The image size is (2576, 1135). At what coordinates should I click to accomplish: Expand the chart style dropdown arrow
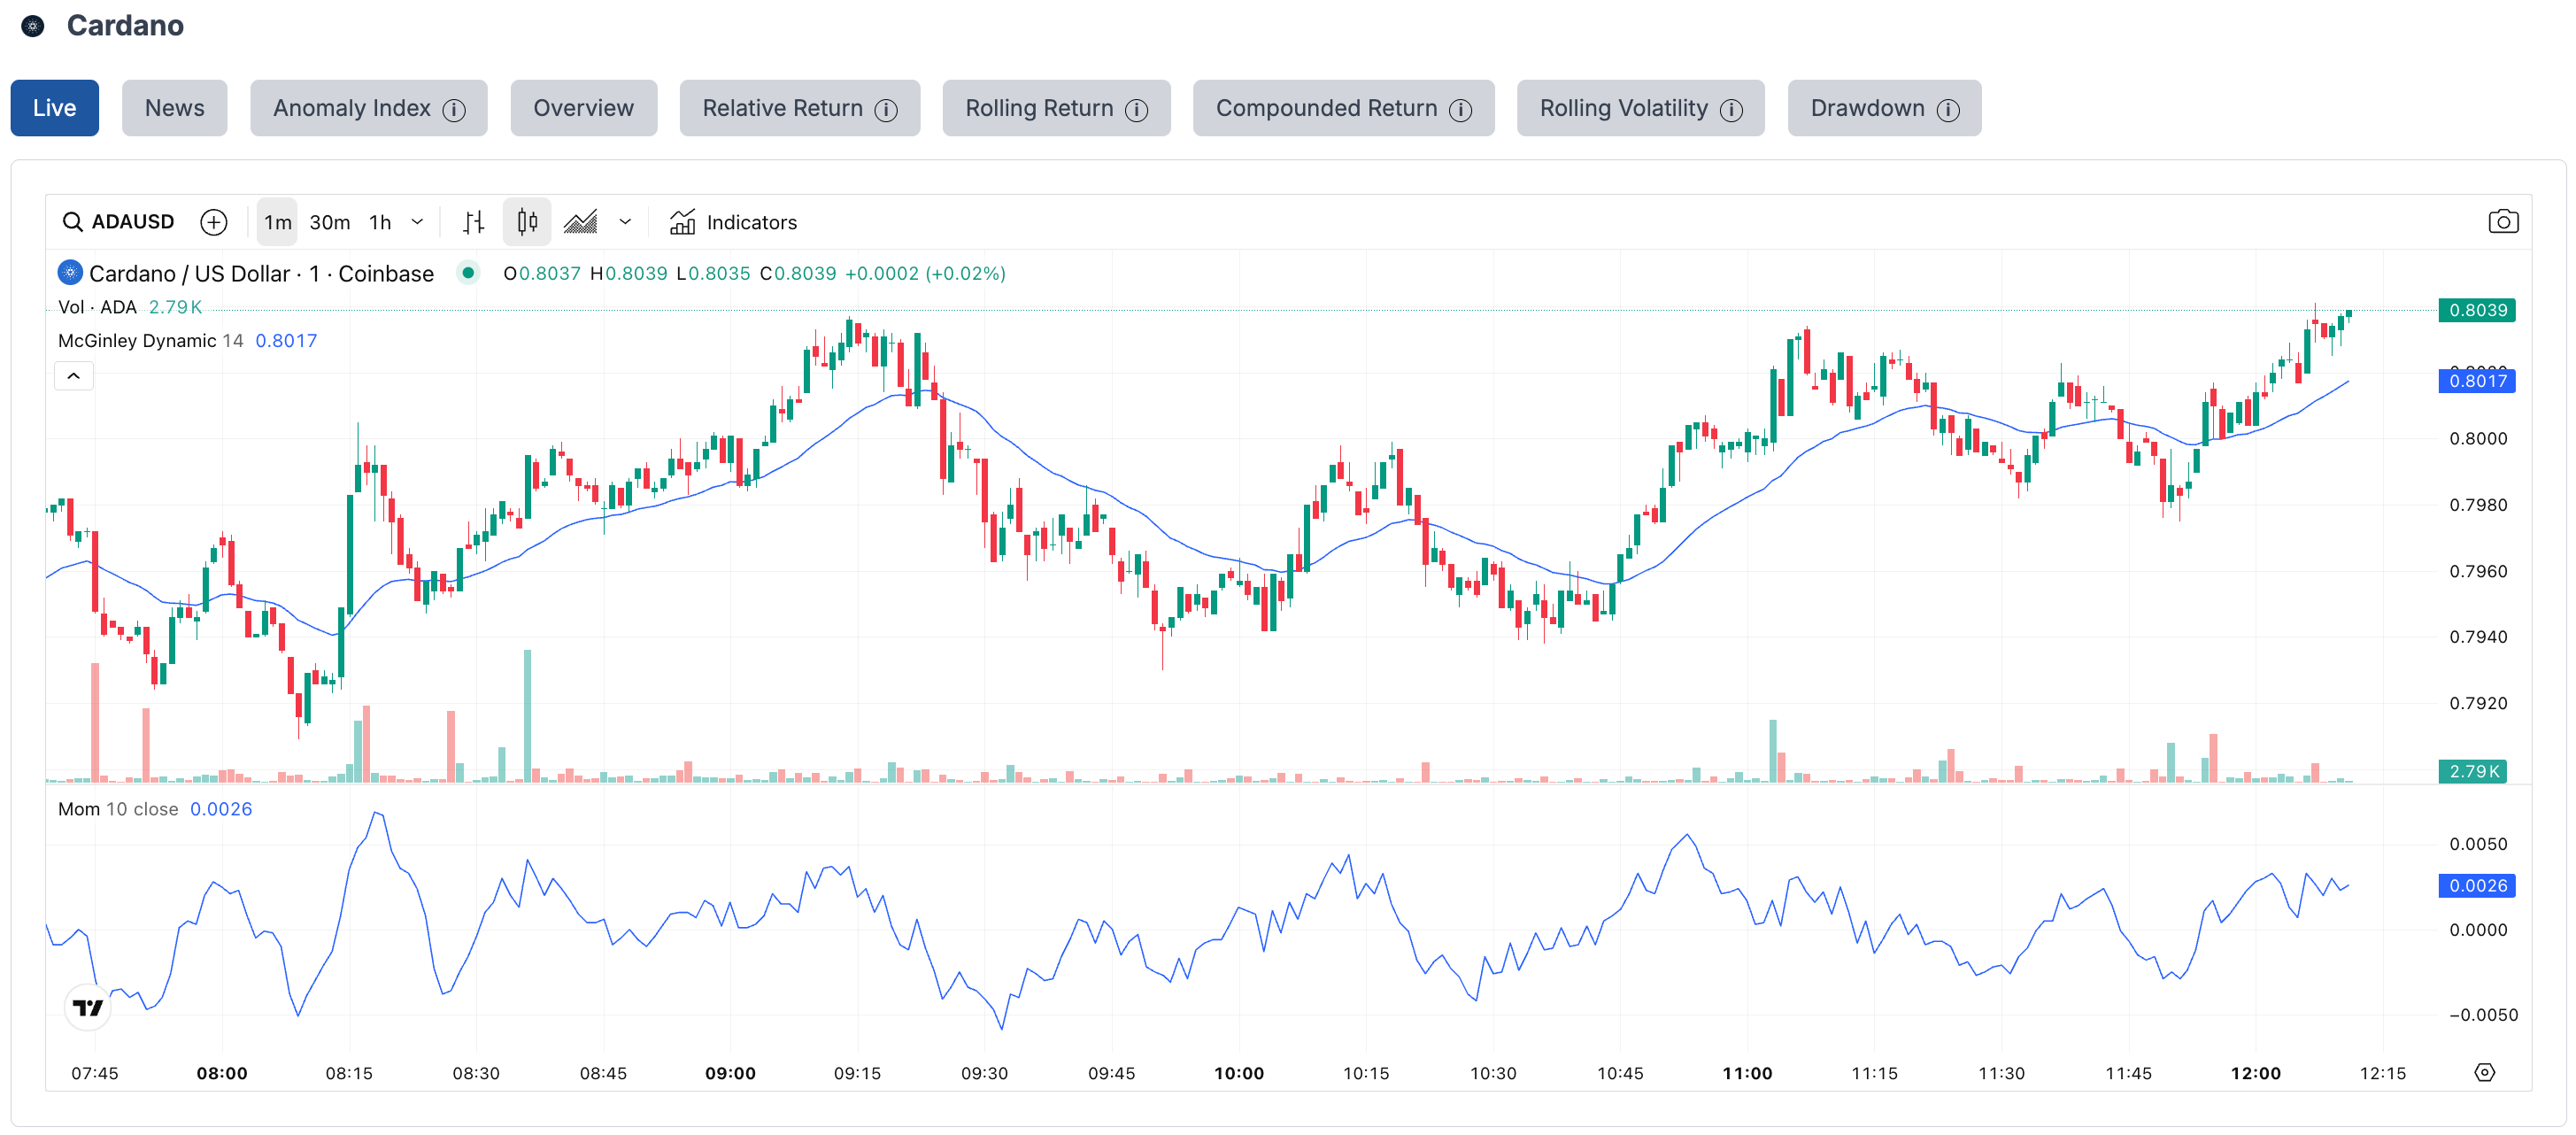click(625, 222)
